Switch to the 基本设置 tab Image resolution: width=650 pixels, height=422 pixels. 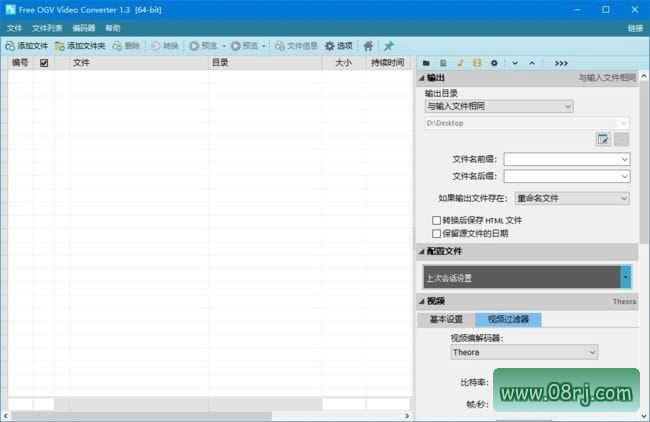[x=446, y=320]
